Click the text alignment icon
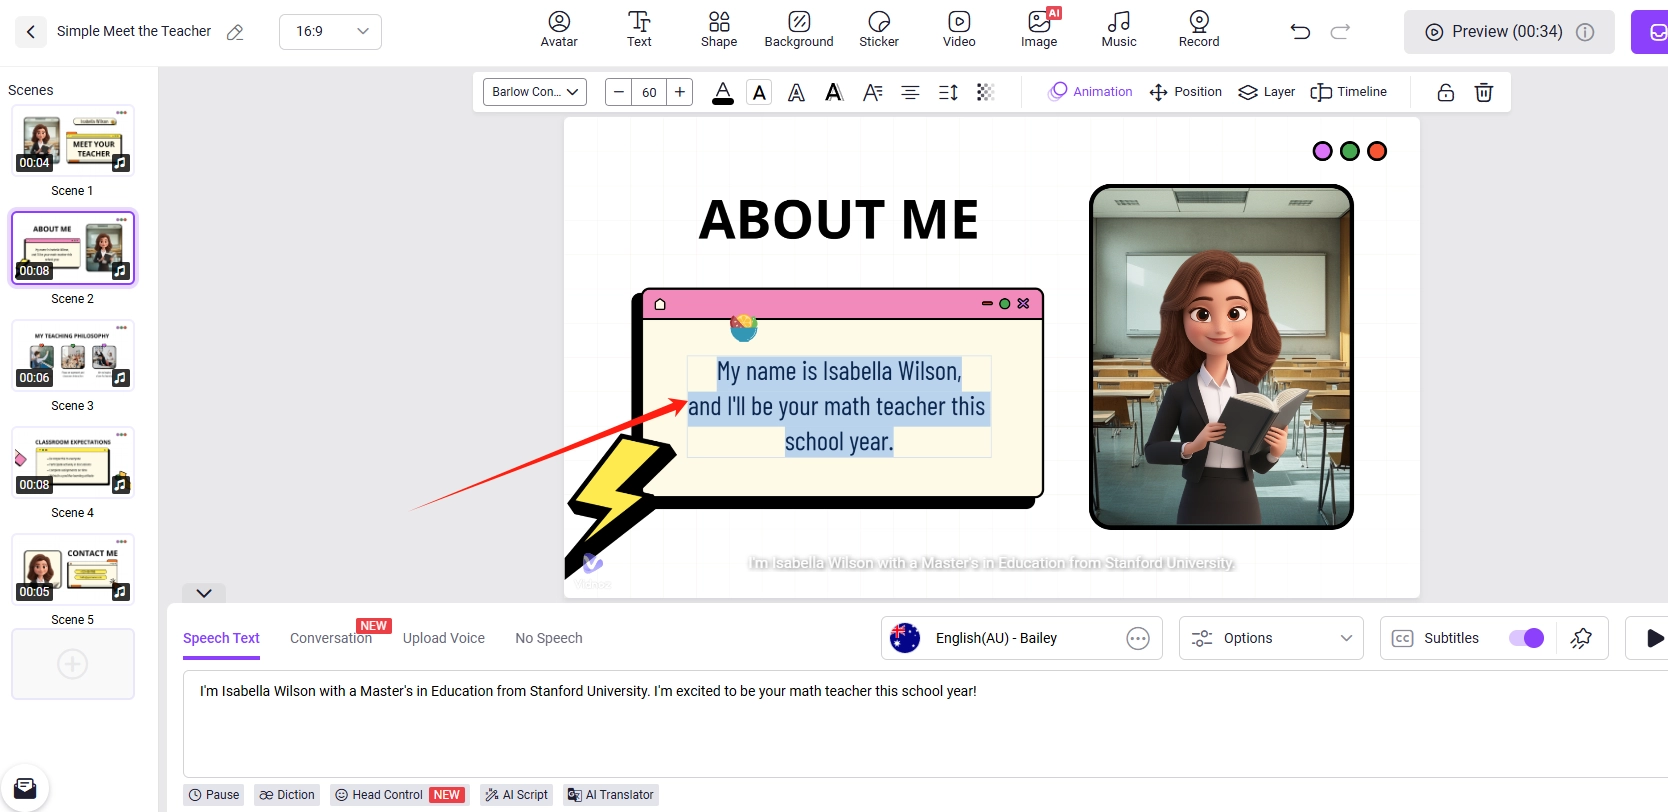Screen dimensions: 1668x812 pyautogui.click(x=910, y=92)
